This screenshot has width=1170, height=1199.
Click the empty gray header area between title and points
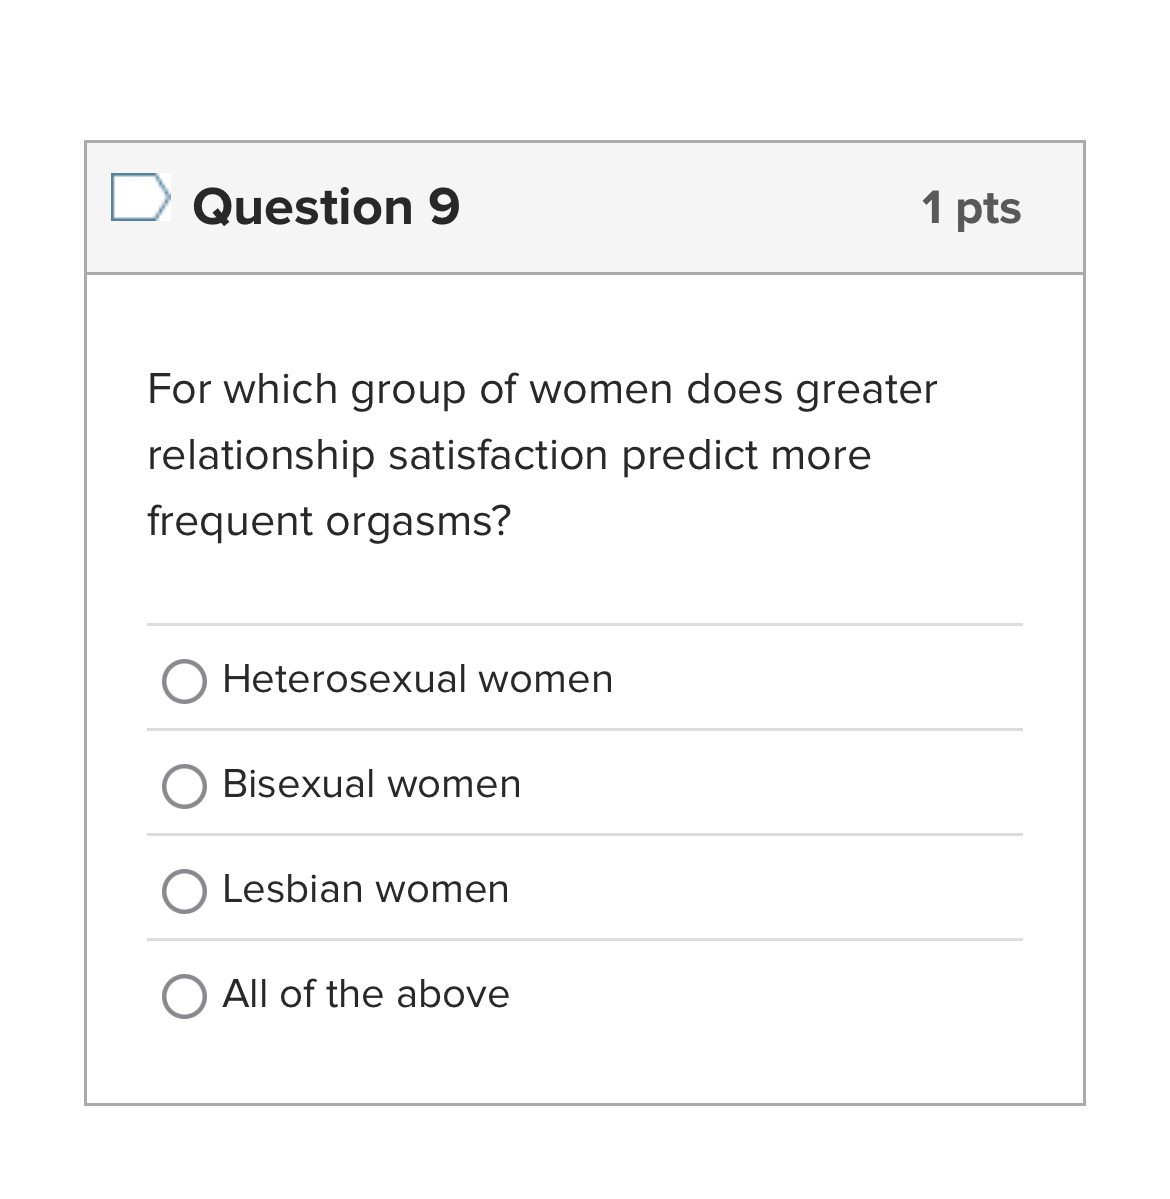pos(690,208)
